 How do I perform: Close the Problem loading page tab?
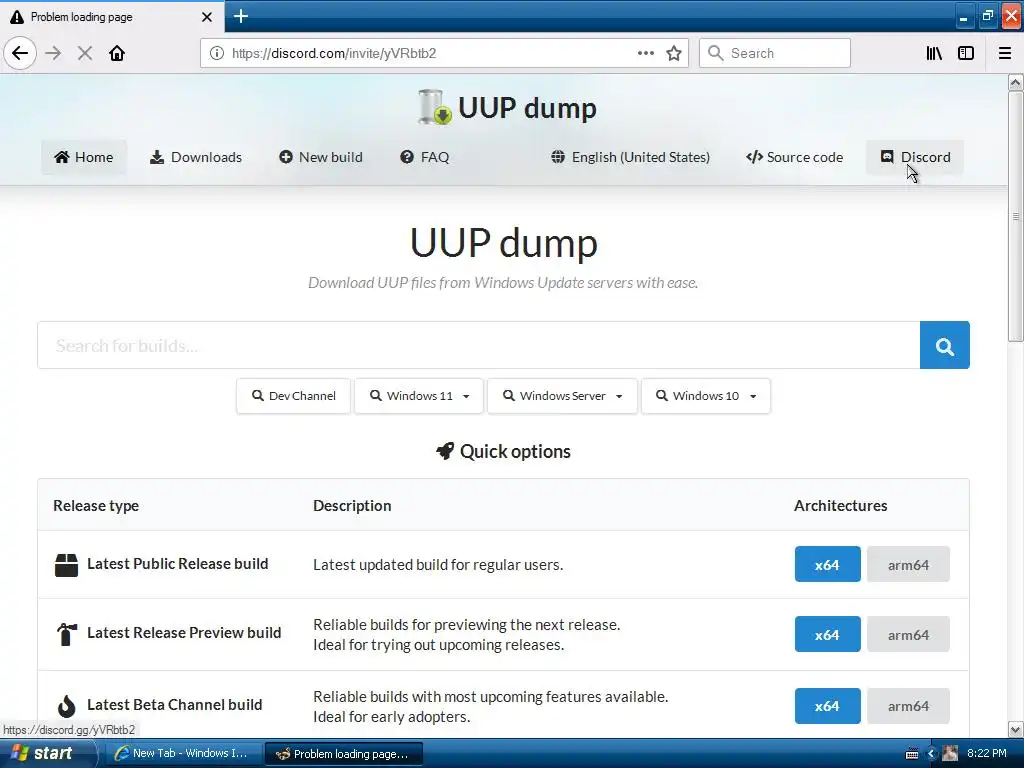pos(206,17)
